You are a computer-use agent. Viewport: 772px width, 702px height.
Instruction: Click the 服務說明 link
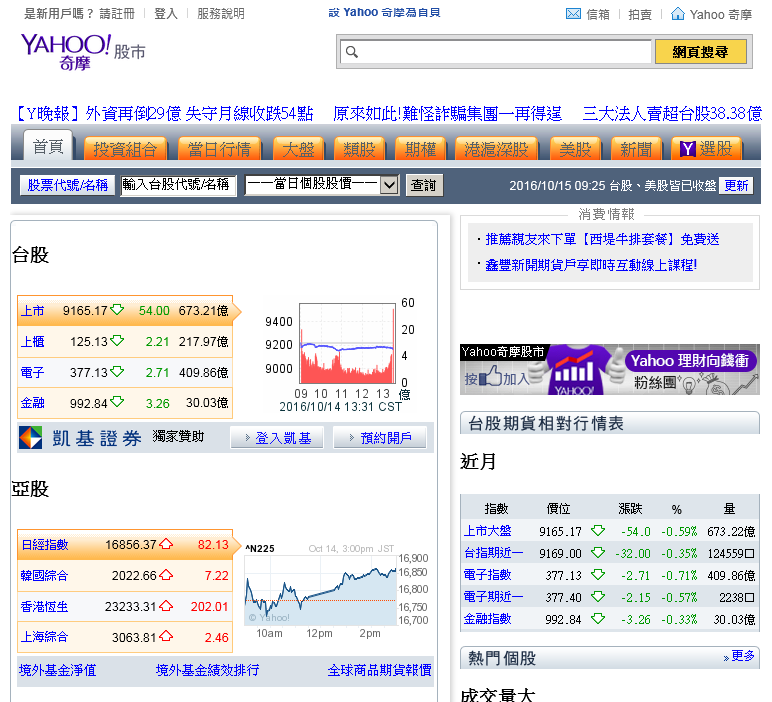click(x=221, y=14)
